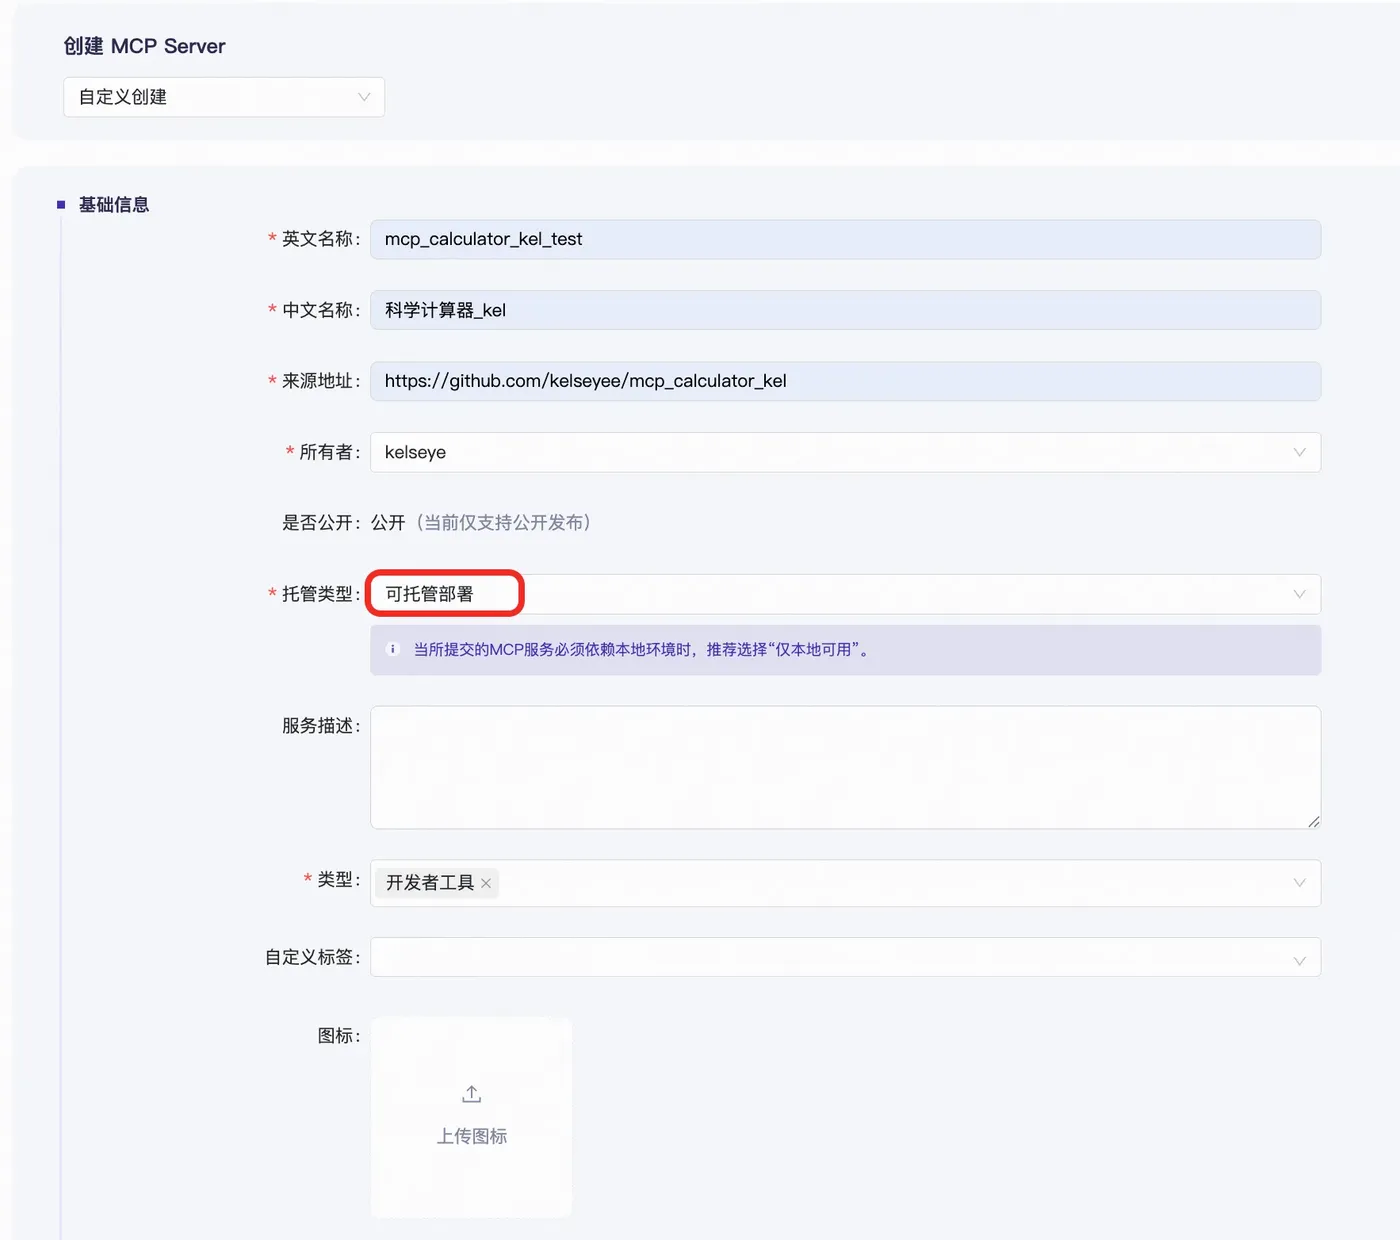Click the blue square icon beside 基础信息
The height and width of the screenshot is (1240, 1400).
click(61, 205)
